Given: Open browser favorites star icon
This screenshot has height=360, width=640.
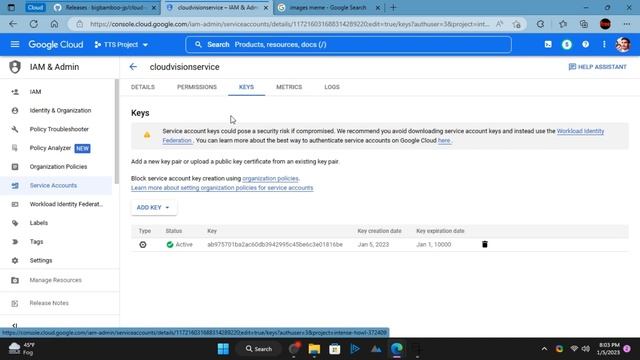Looking at the screenshot, I should pos(563,24).
